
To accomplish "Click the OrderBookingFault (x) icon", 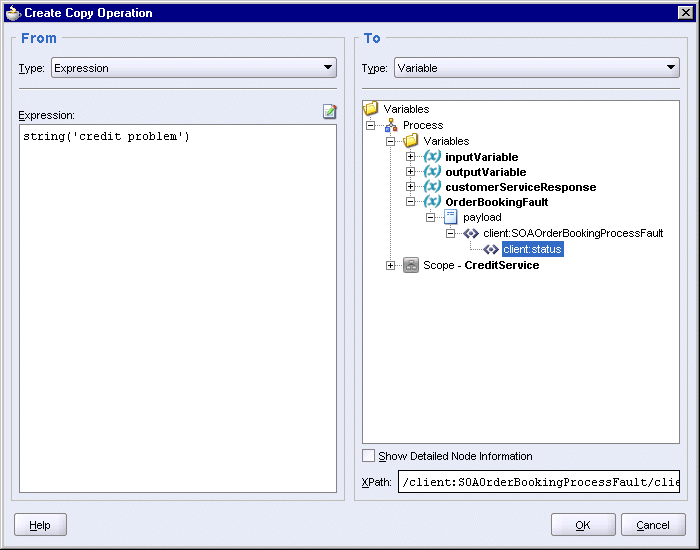I will click(x=432, y=202).
